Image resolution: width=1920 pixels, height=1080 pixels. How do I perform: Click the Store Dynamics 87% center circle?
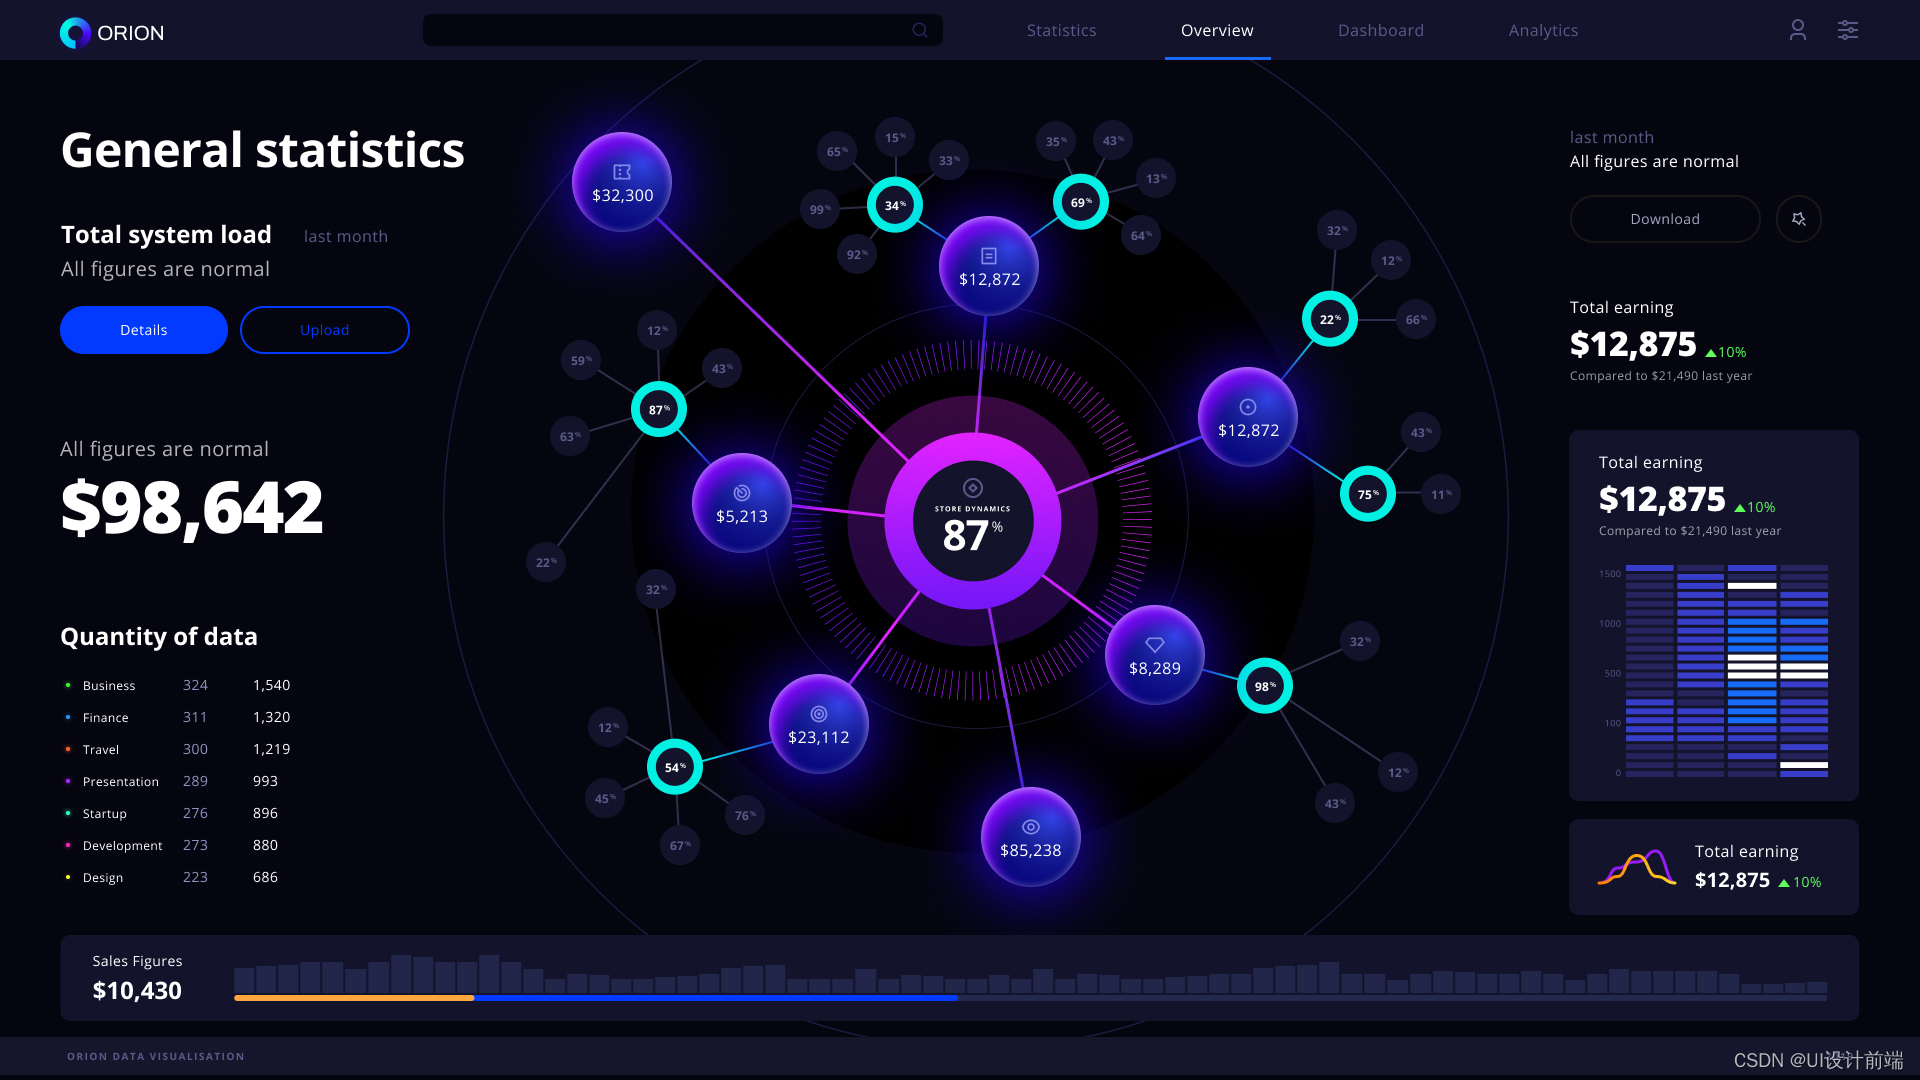click(972, 521)
